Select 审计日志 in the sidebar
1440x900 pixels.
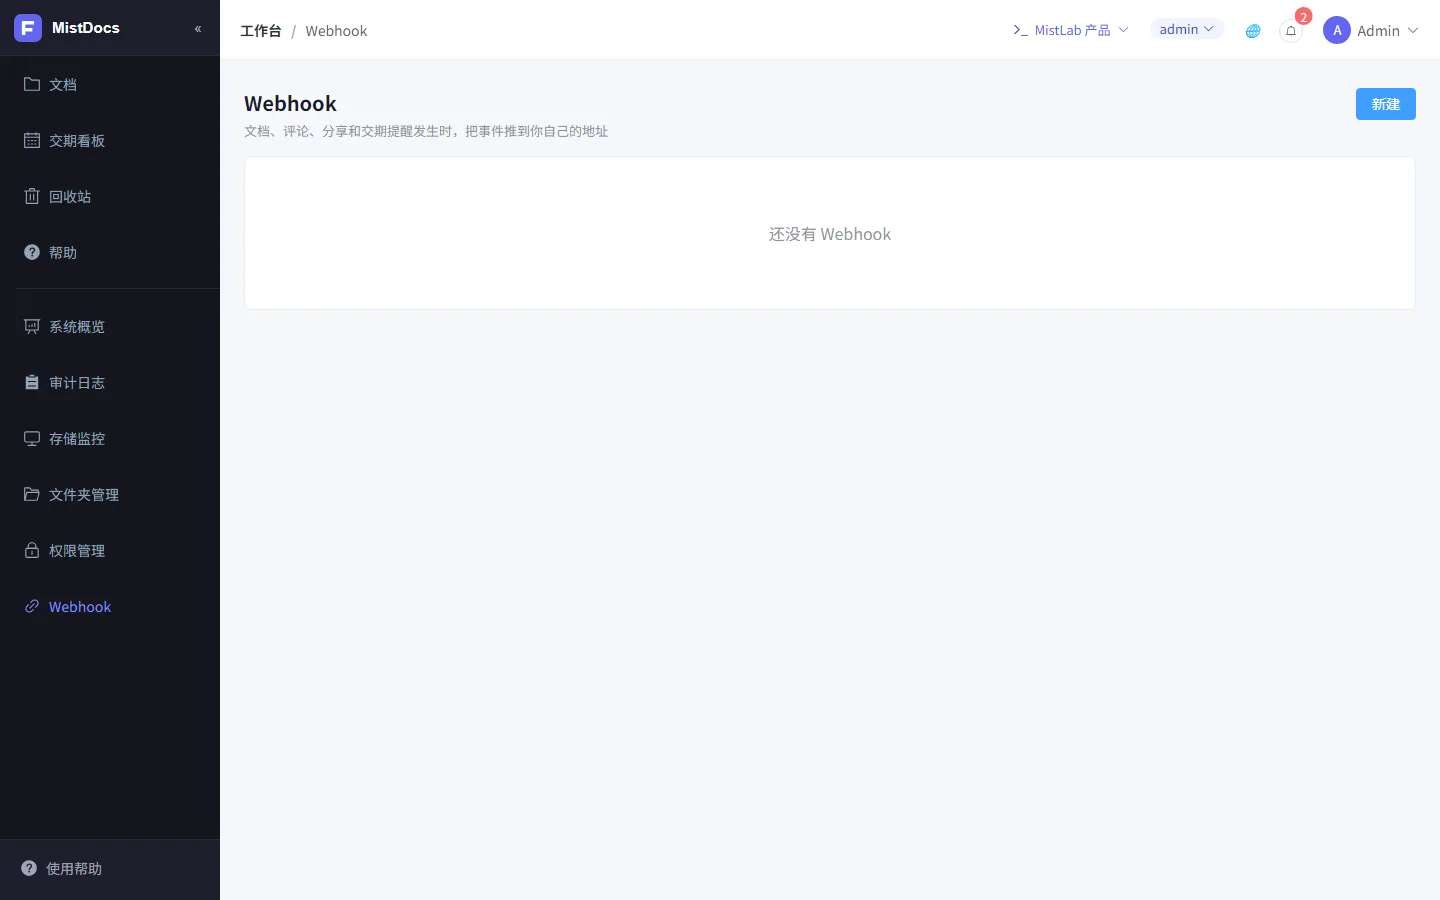click(110, 382)
